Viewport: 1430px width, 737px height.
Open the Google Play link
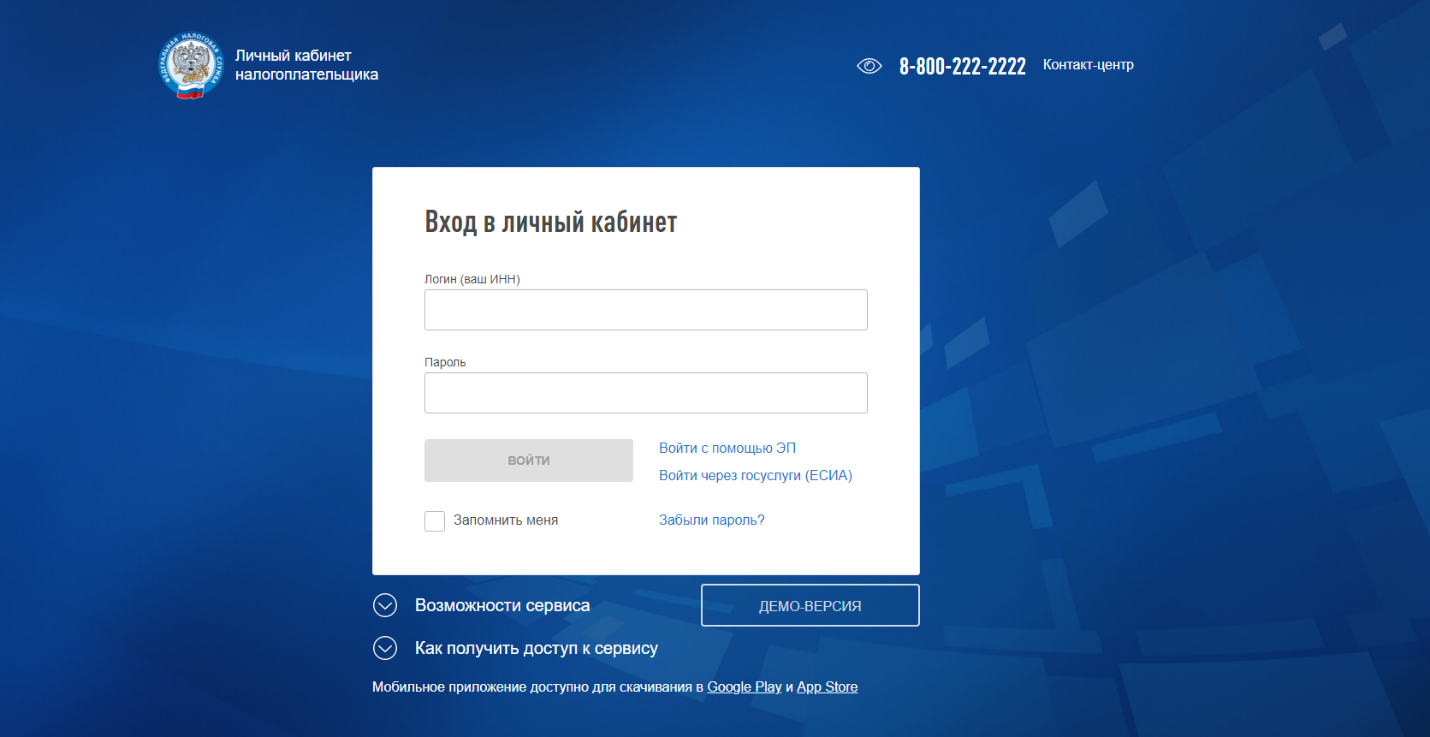pos(744,687)
